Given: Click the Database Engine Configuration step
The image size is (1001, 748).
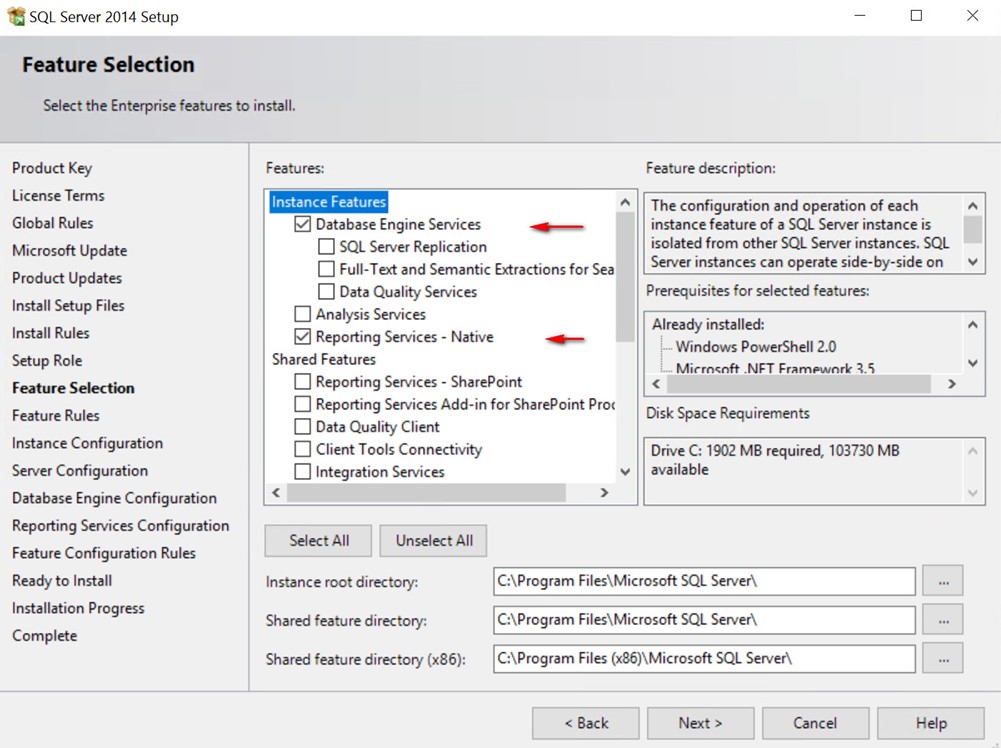Looking at the screenshot, I should 114,498.
